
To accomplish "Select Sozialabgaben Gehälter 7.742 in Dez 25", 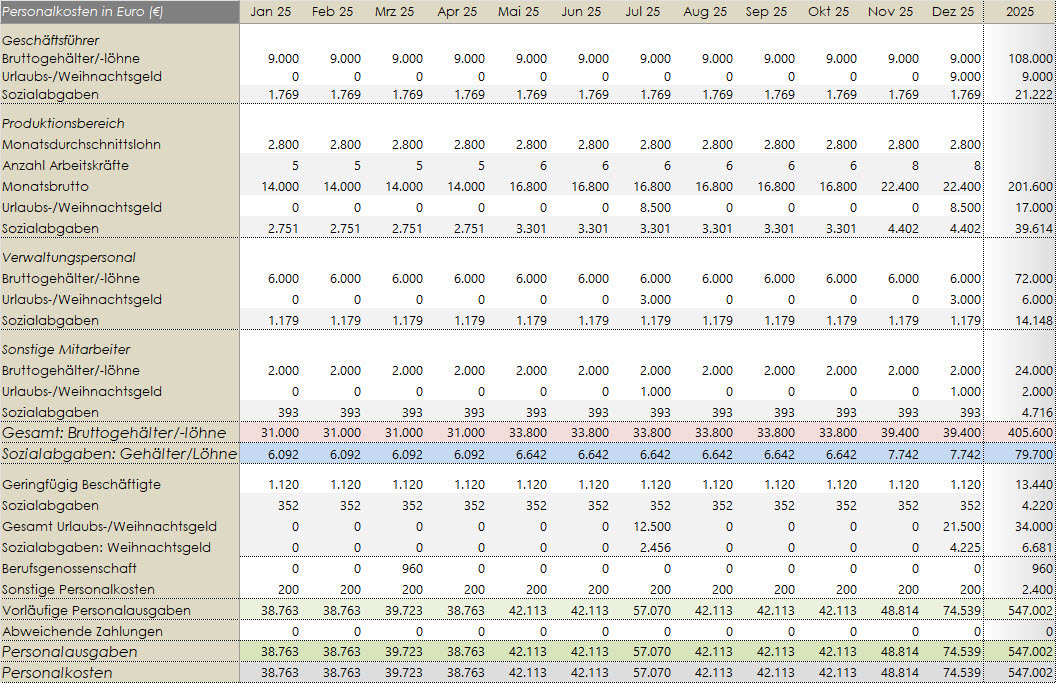I will click(965, 455).
